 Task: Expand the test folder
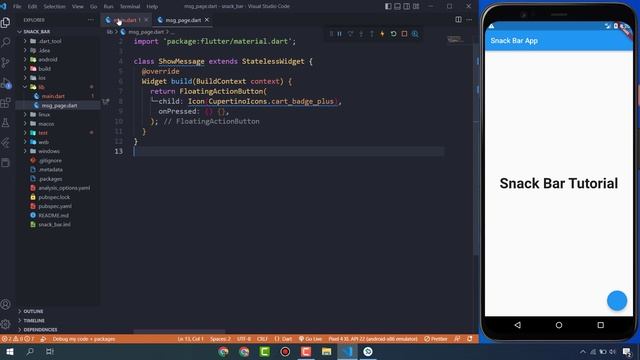coord(43,133)
